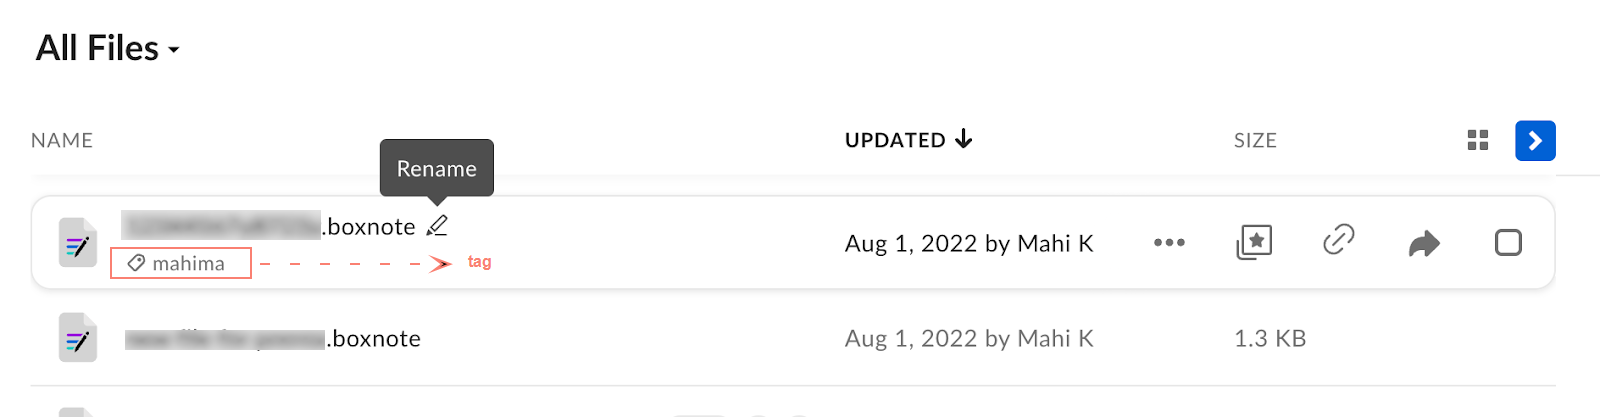This screenshot has width=1600, height=417.
Task: Sort by Size column header
Action: coord(1255,140)
